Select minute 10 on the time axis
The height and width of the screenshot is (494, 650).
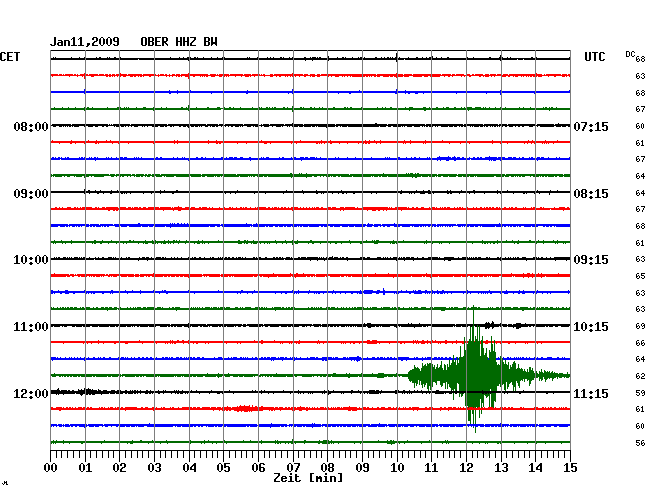(397, 467)
